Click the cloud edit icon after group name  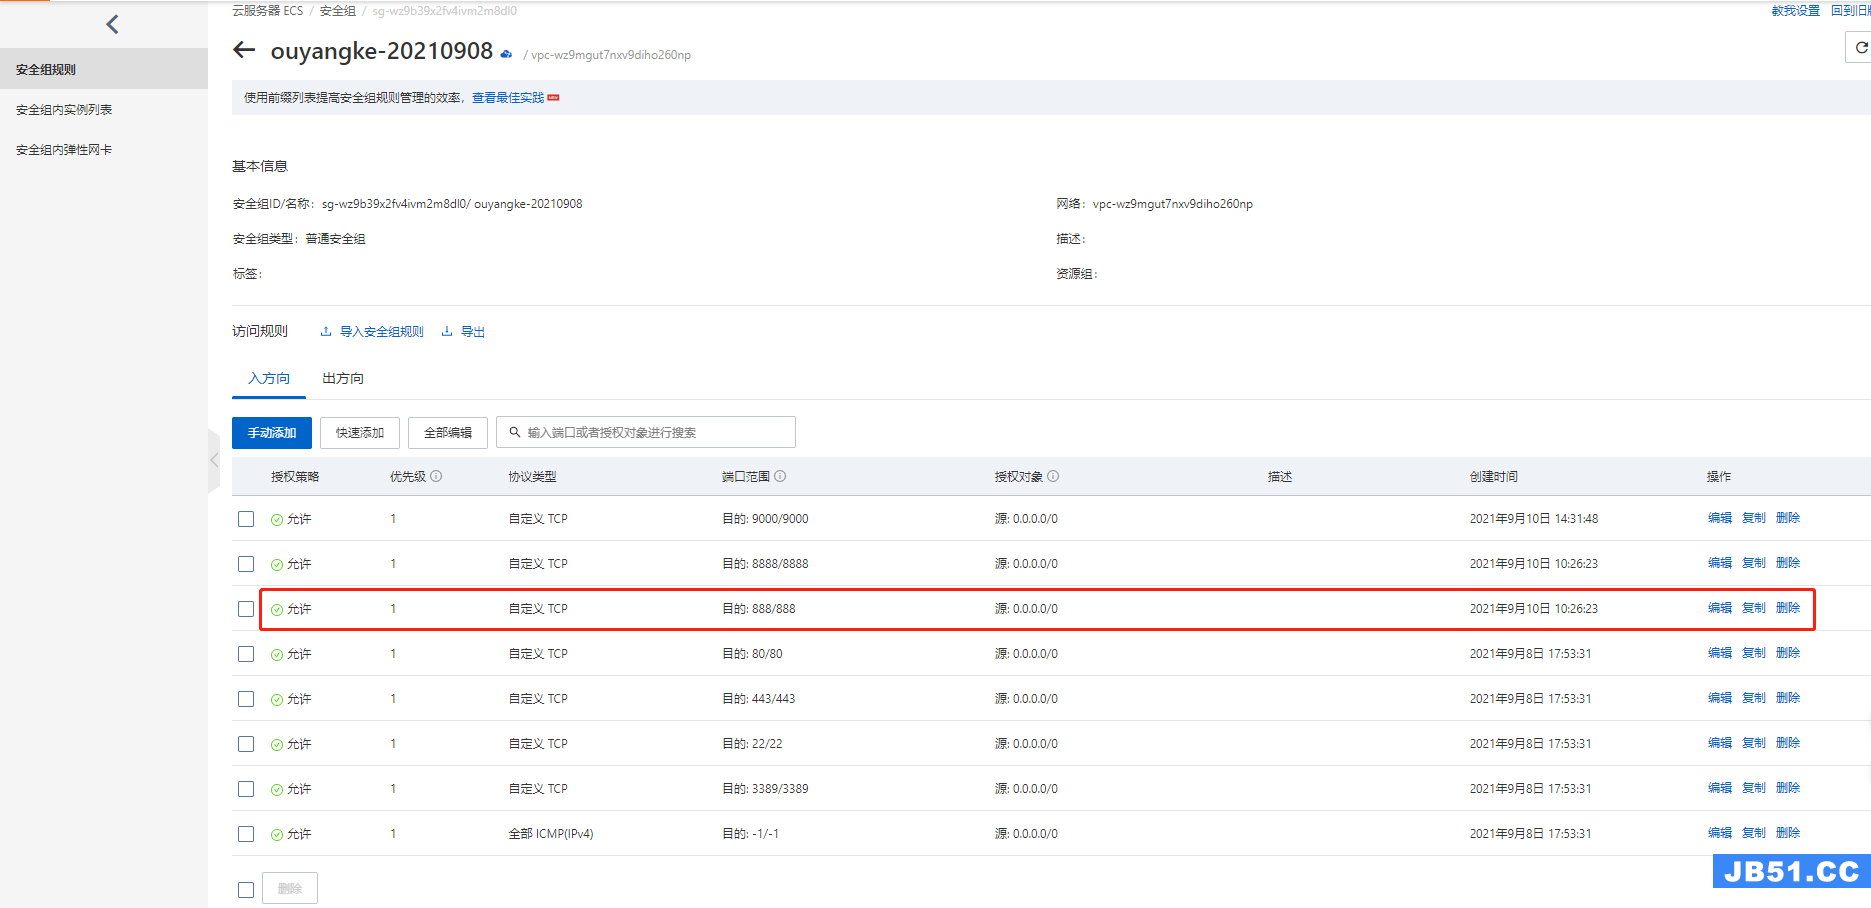506,54
